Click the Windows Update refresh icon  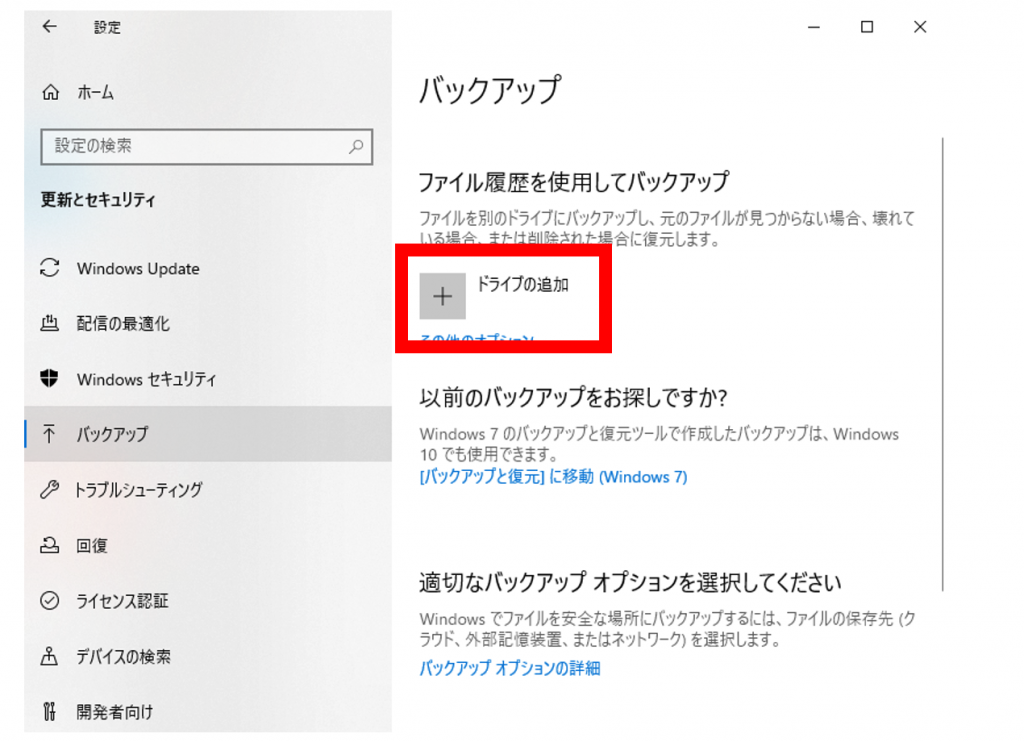[x=49, y=268]
